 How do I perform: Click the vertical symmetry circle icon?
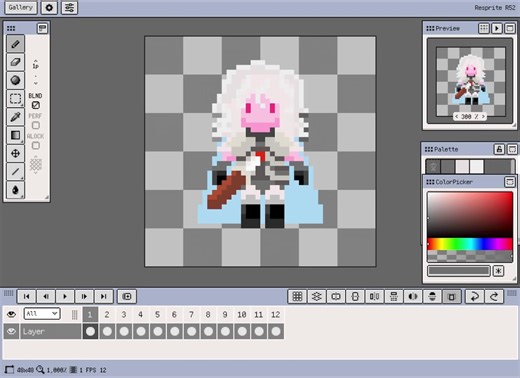(432, 296)
